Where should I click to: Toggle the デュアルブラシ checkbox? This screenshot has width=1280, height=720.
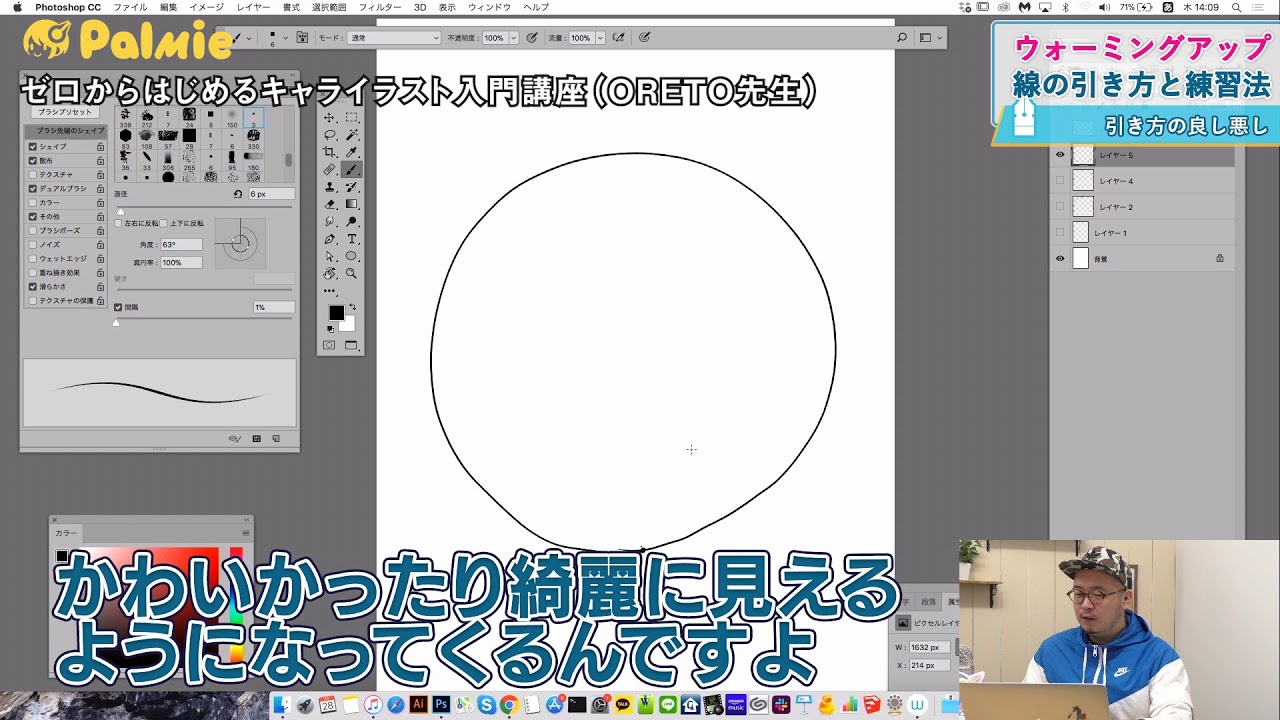[33, 189]
